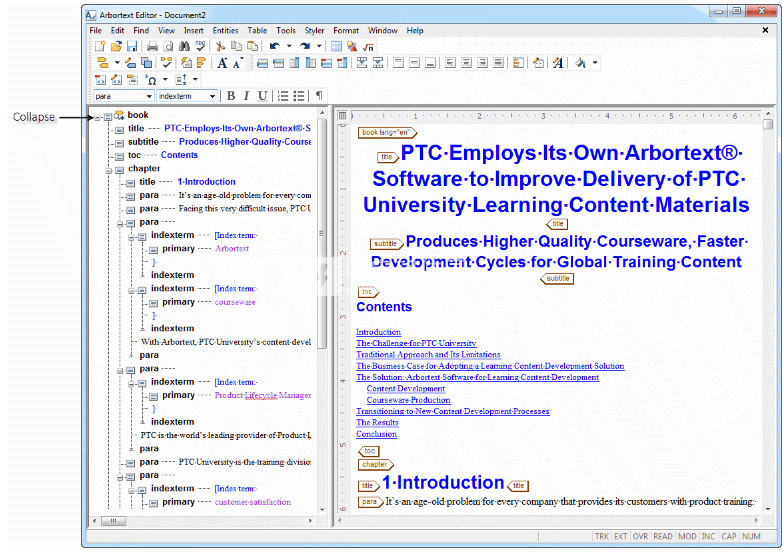The height and width of the screenshot is (553, 783).
Task: Toggle the READ status indicator
Action: pyautogui.click(x=663, y=536)
